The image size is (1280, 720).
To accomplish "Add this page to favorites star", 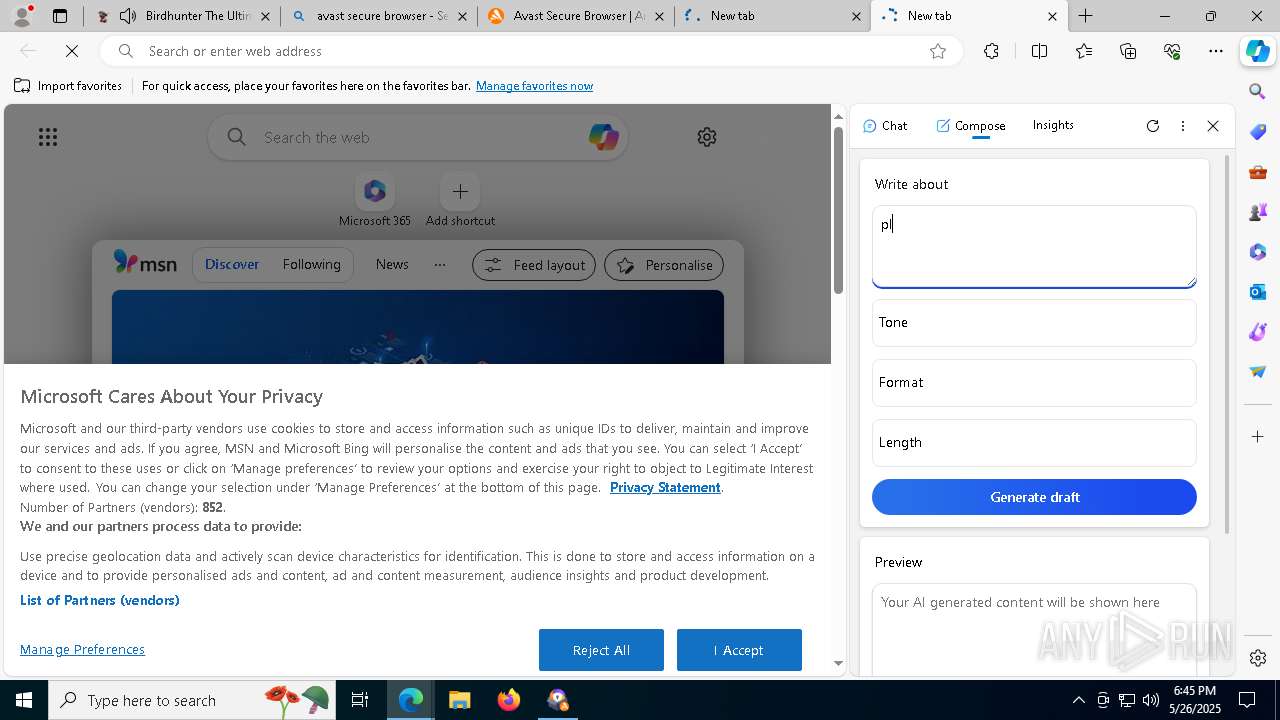I will click(938, 51).
